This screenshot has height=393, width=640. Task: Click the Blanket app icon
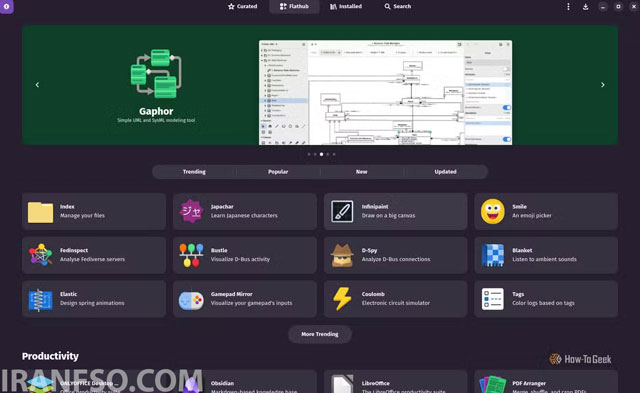tap(493, 255)
